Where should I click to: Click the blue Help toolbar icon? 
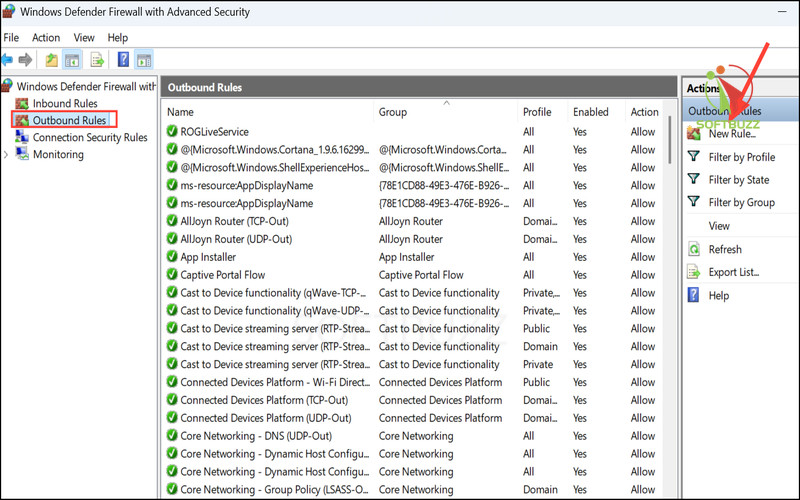tap(123, 60)
